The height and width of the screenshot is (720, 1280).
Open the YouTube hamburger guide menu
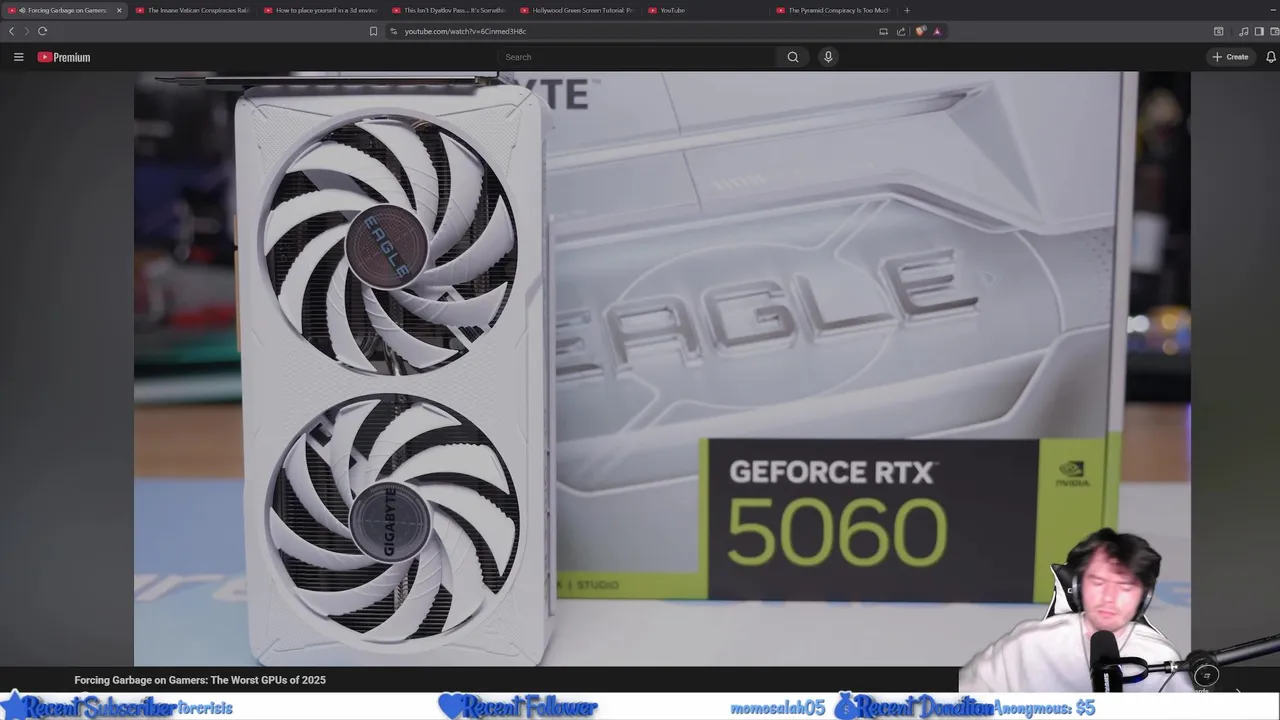[18, 57]
